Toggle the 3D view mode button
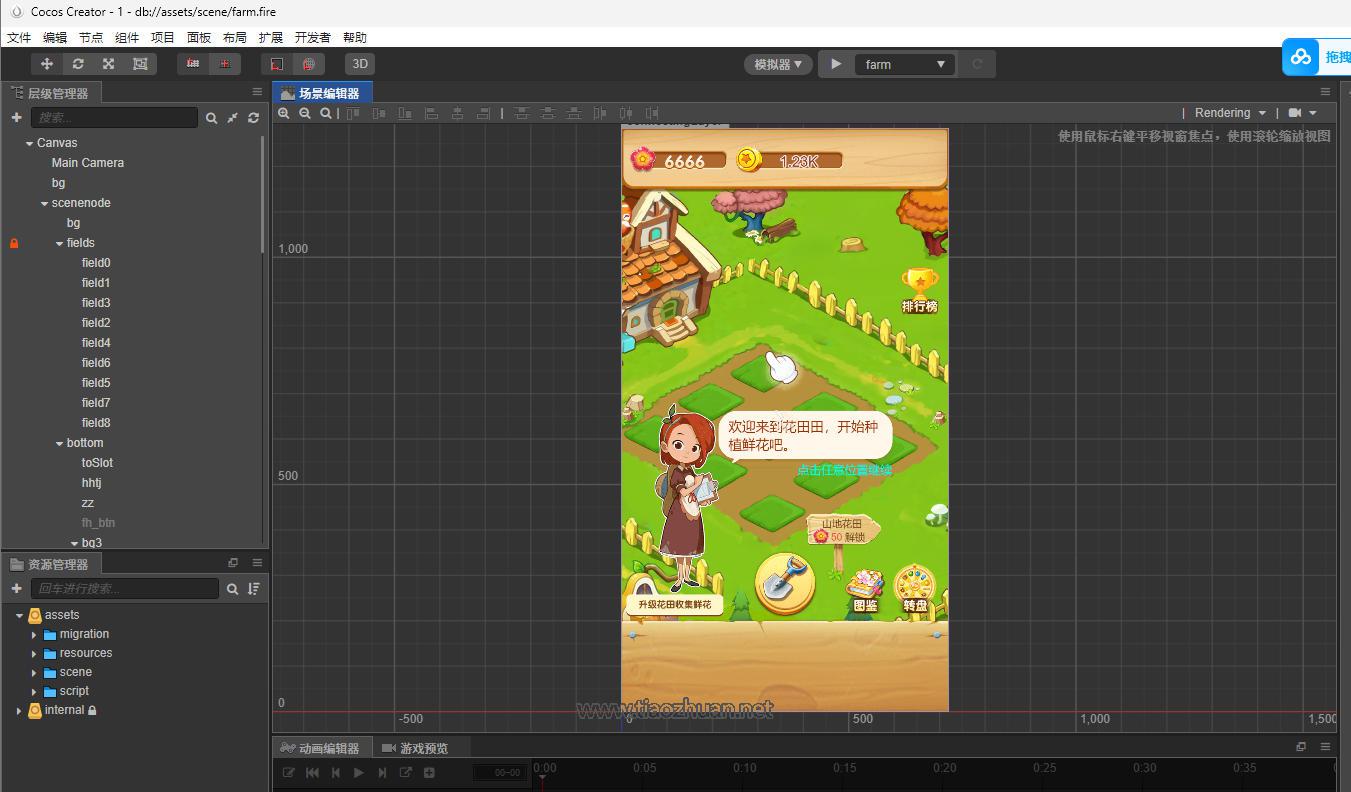Viewport: 1351px width, 792px height. [360, 64]
